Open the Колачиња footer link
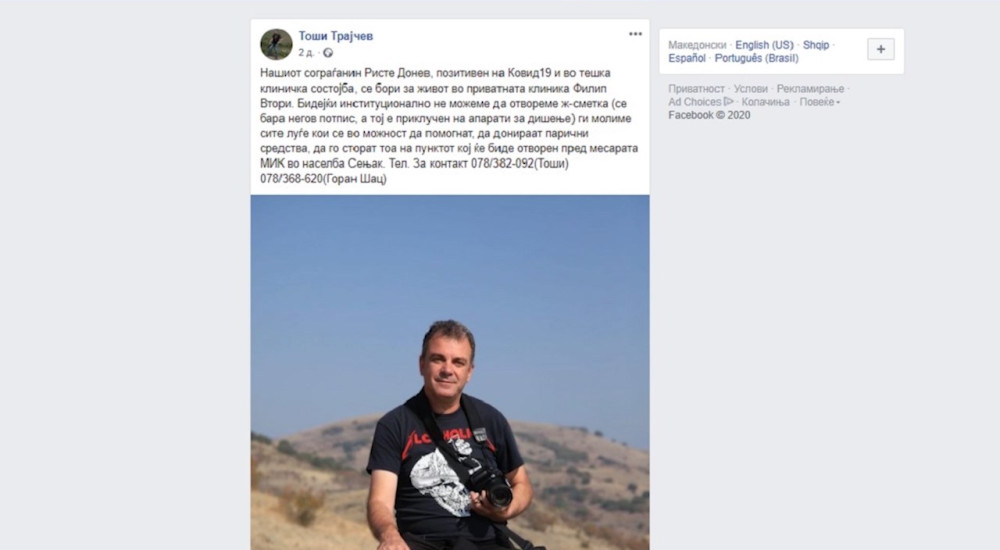 [x=765, y=101]
